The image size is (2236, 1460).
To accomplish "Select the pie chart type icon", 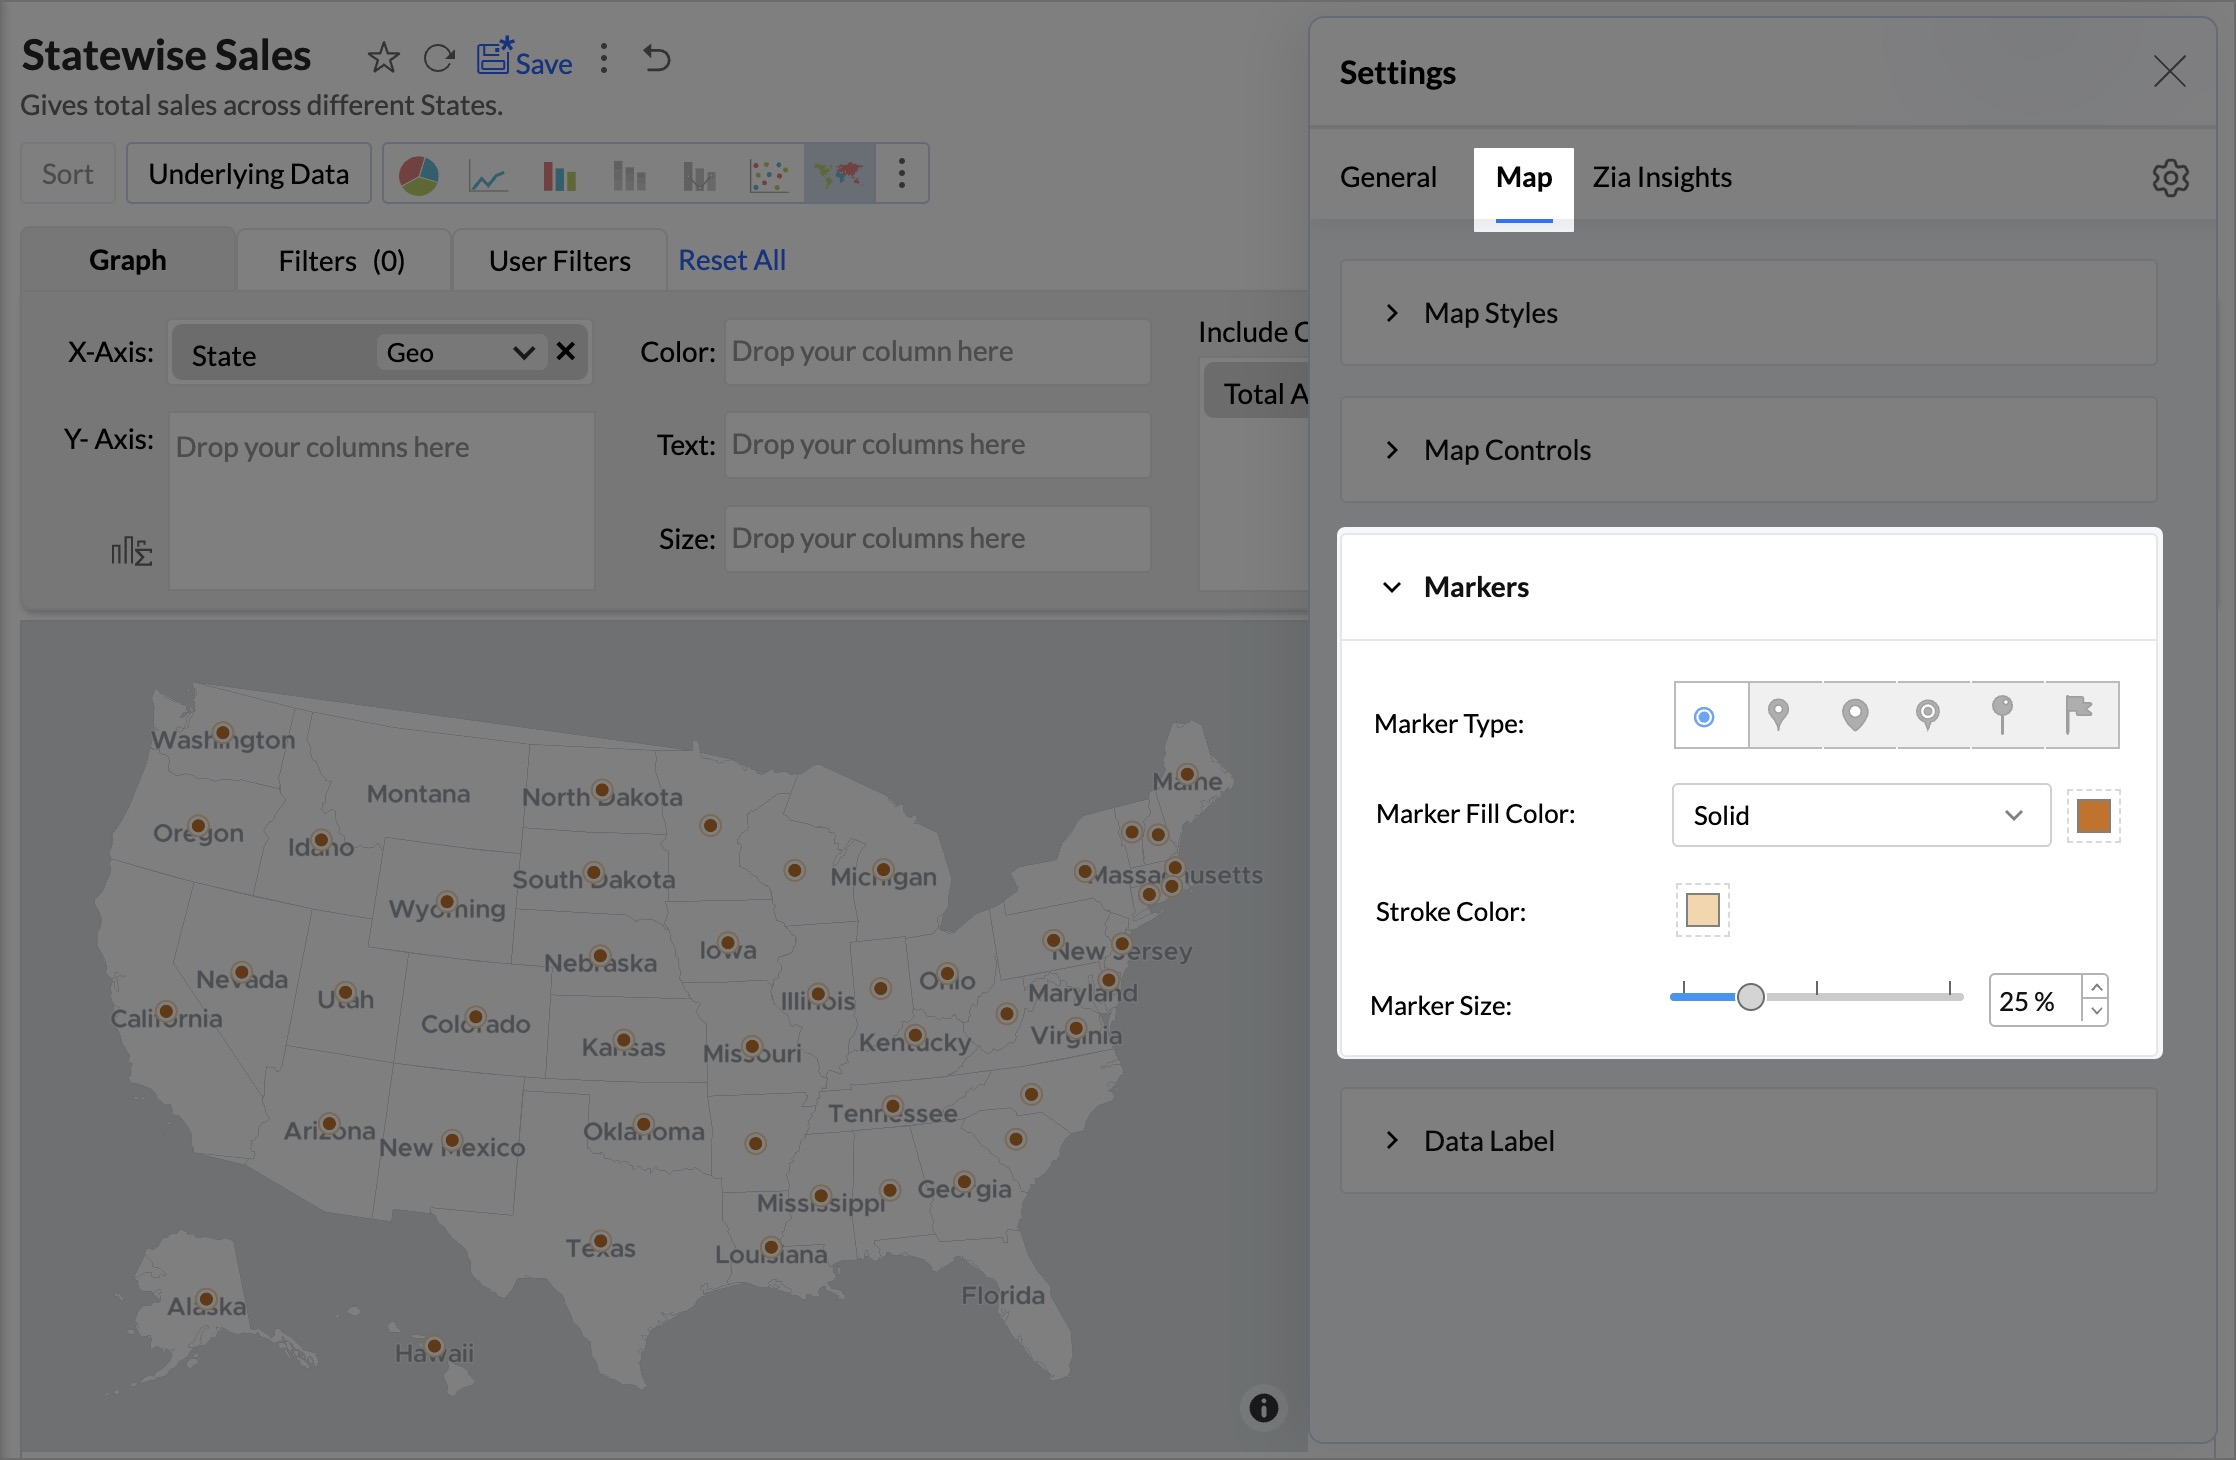I will click(419, 175).
